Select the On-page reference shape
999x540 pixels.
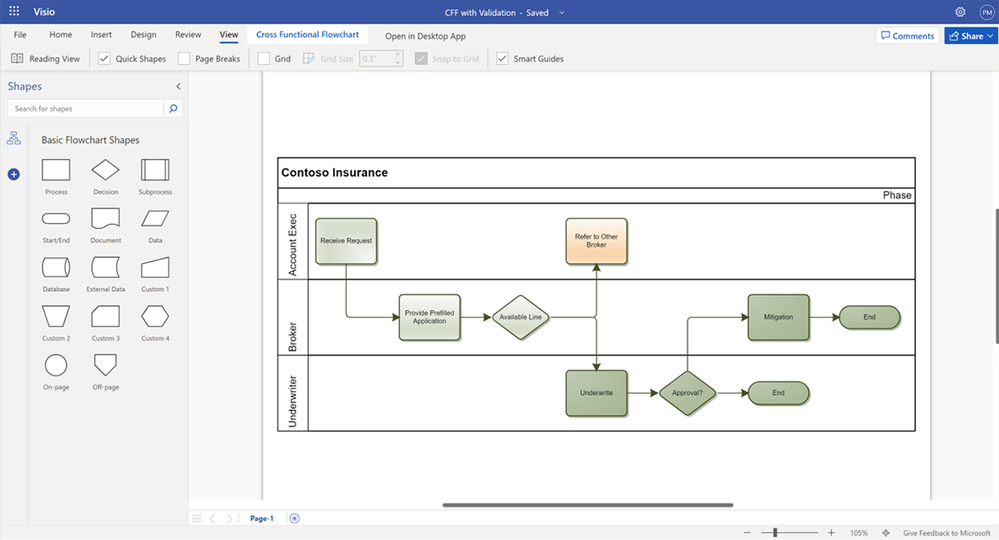pos(56,366)
